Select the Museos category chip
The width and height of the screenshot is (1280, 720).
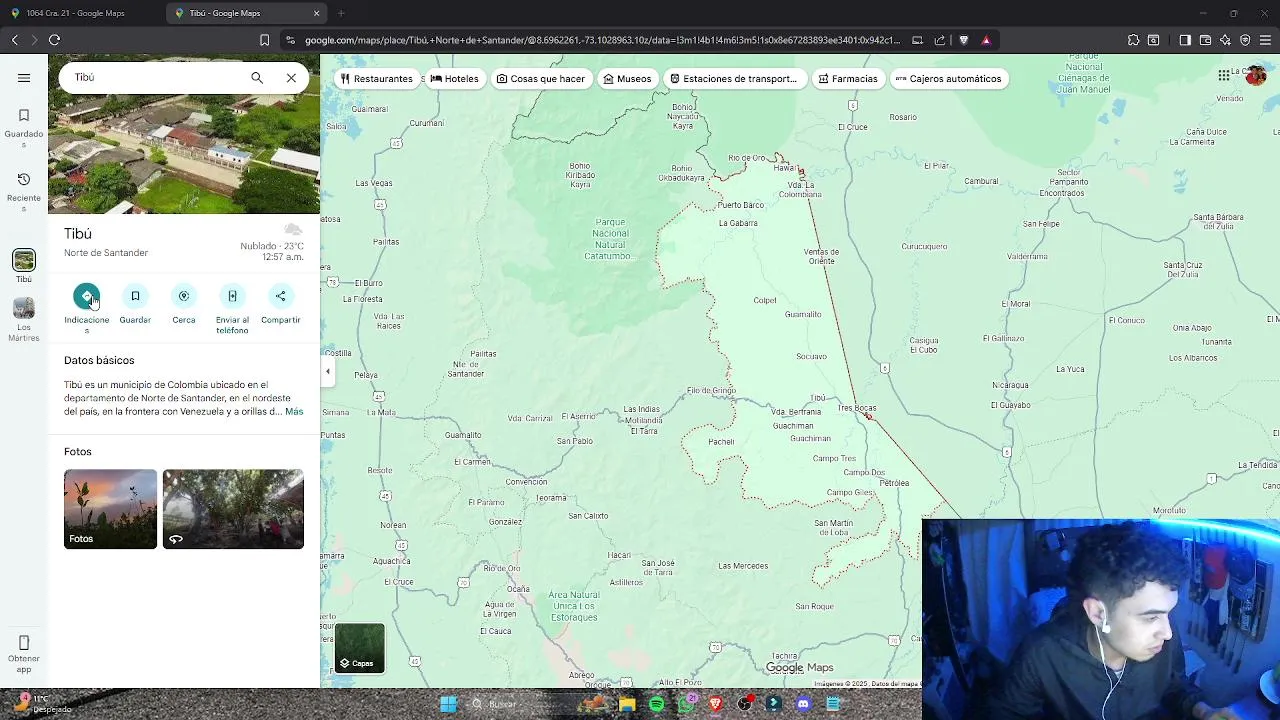627,78
